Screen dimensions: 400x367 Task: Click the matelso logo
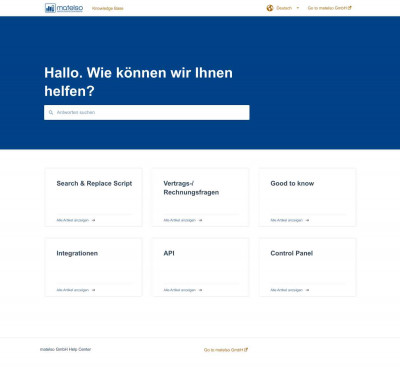click(x=64, y=8)
